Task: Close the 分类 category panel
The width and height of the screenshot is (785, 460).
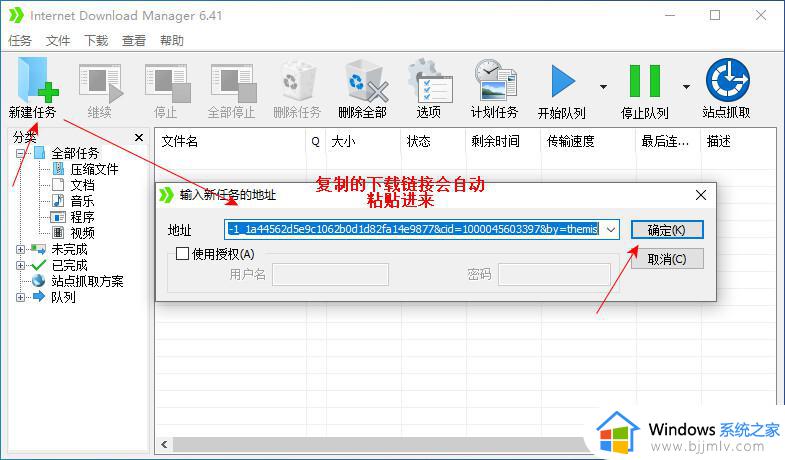Action: tap(139, 137)
